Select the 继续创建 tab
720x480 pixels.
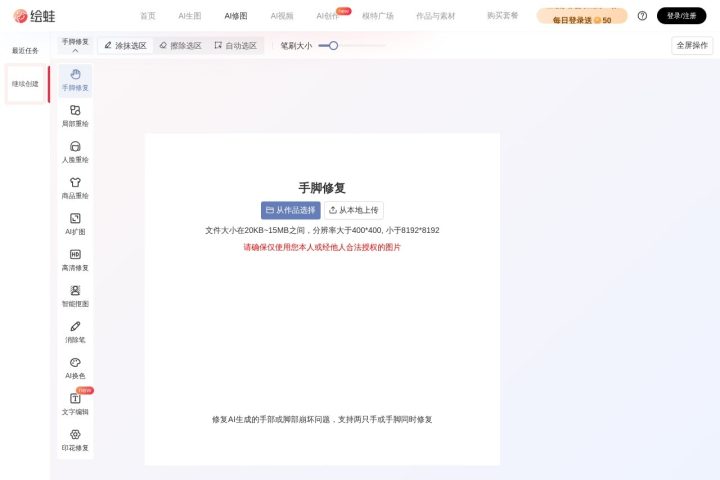pos(25,84)
